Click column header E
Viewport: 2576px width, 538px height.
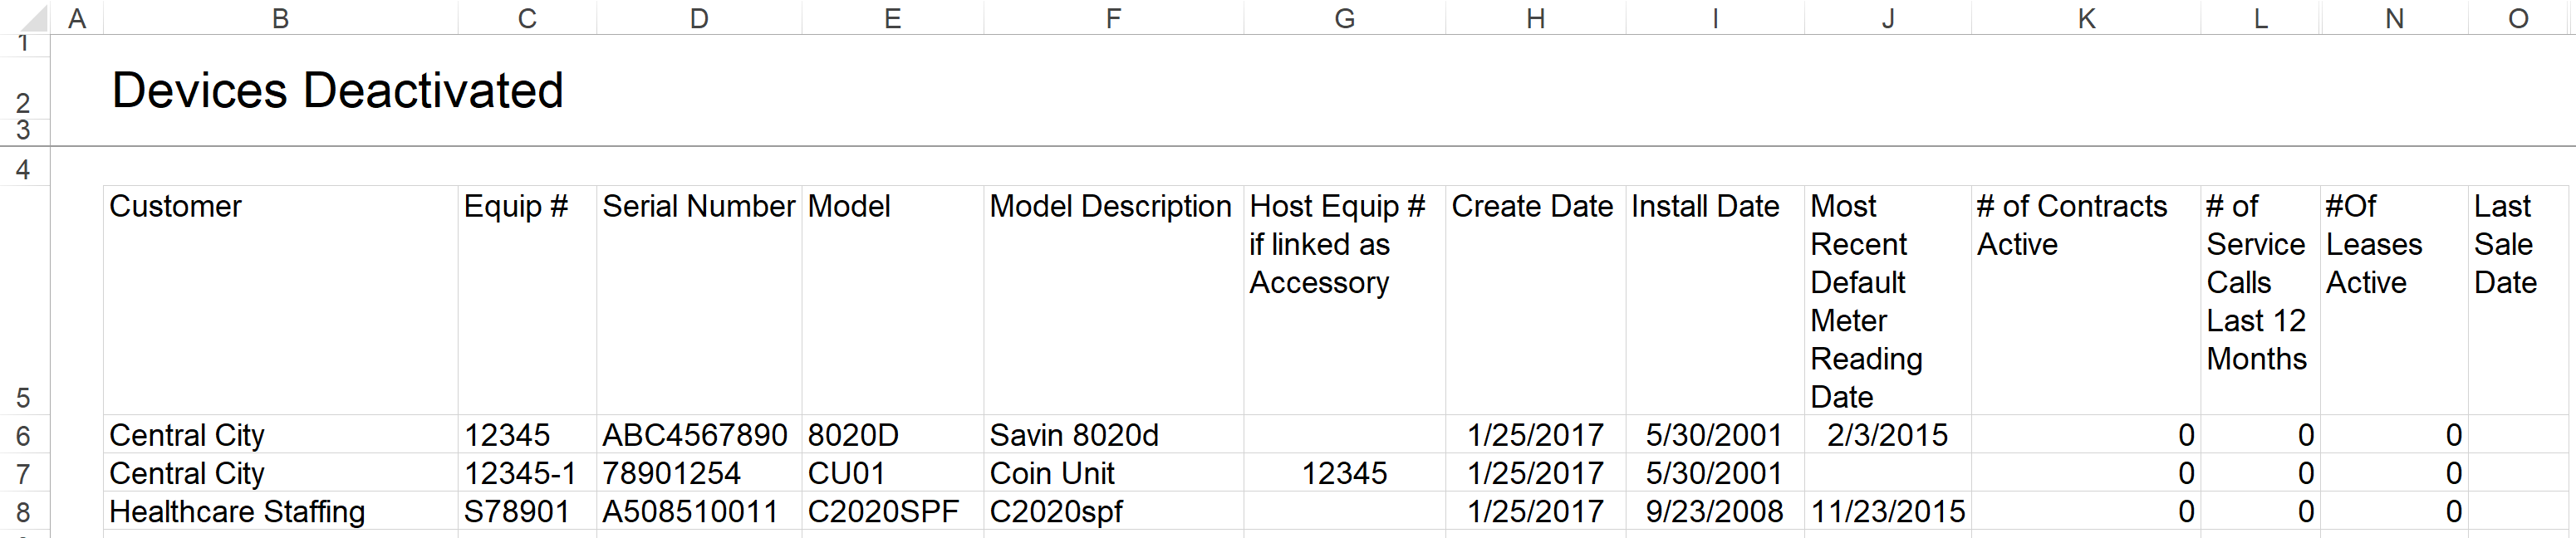tap(892, 18)
